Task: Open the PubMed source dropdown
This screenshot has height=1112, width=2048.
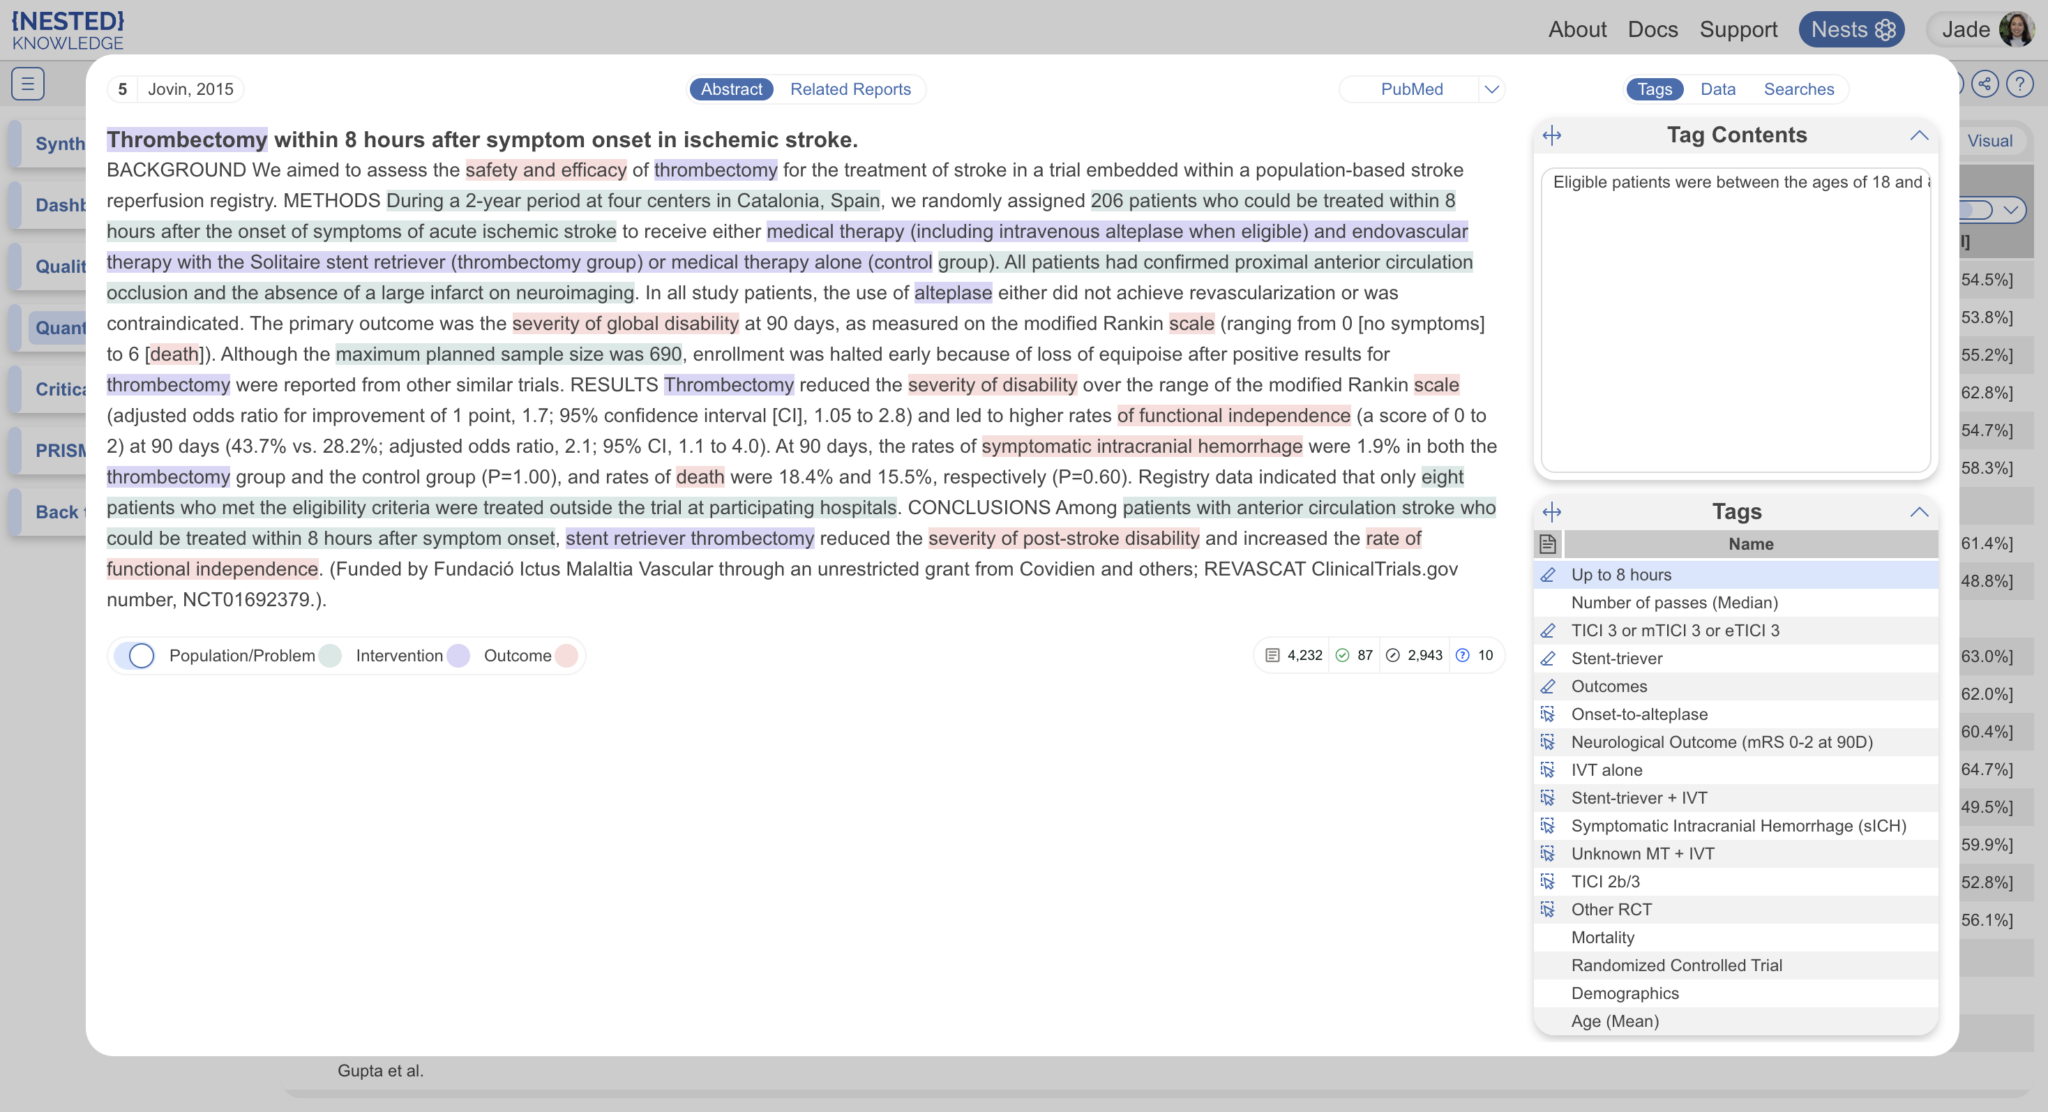Action: click(x=1491, y=89)
